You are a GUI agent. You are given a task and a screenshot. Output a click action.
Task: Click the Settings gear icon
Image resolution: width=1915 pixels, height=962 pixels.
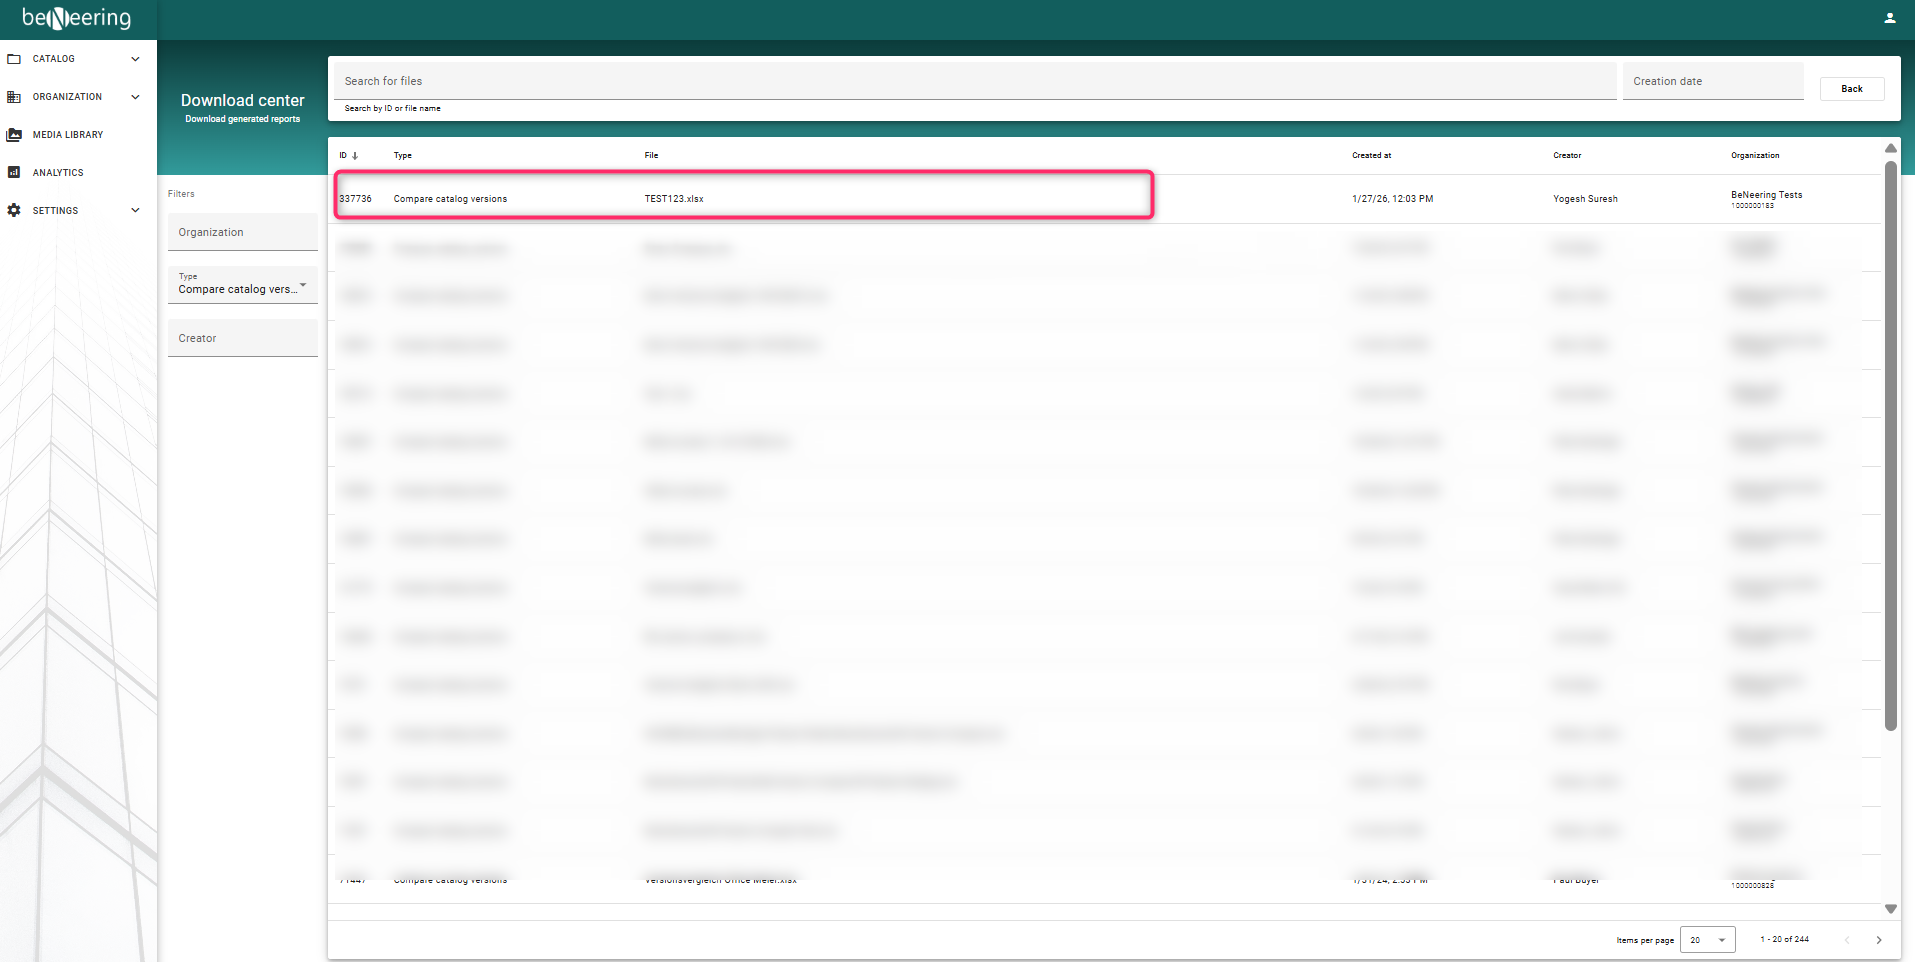coord(14,211)
